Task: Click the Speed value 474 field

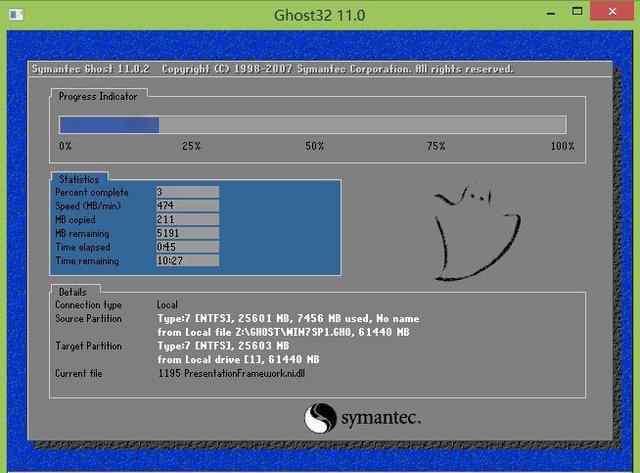Action: (187, 206)
